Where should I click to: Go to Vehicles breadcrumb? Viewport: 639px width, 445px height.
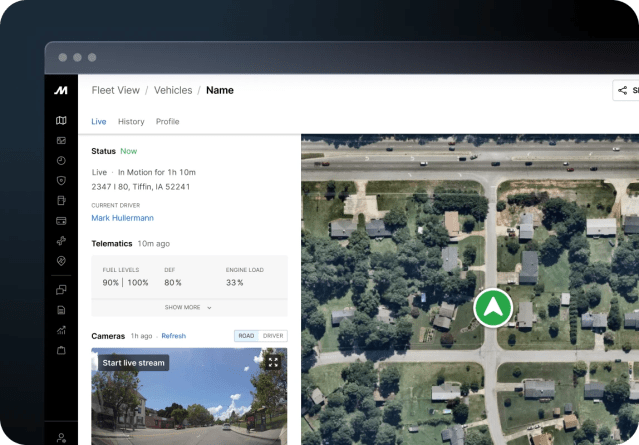pyautogui.click(x=173, y=90)
